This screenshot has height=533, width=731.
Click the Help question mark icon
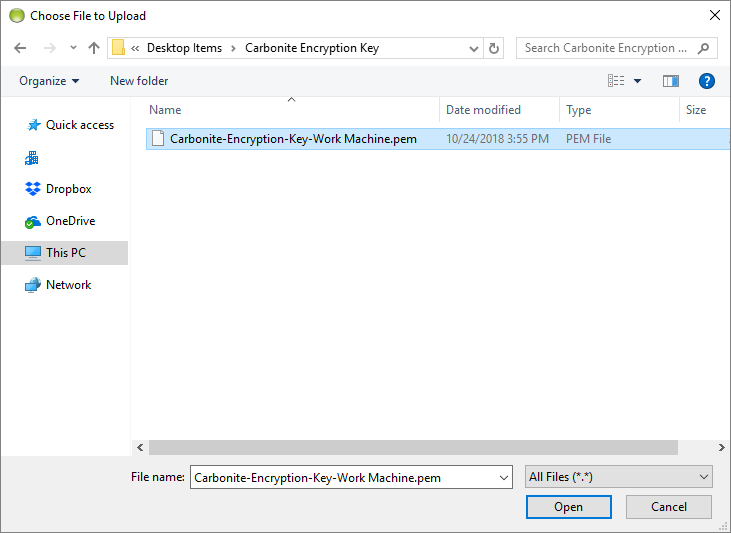point(706,81)
